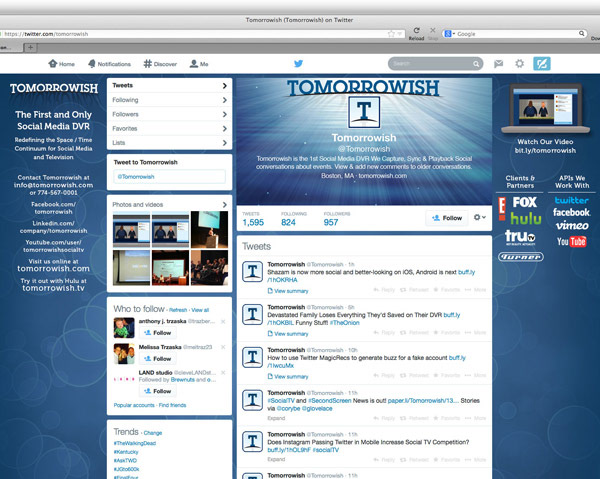
Task: Follow LAND studio
Action: click(158, 391)
